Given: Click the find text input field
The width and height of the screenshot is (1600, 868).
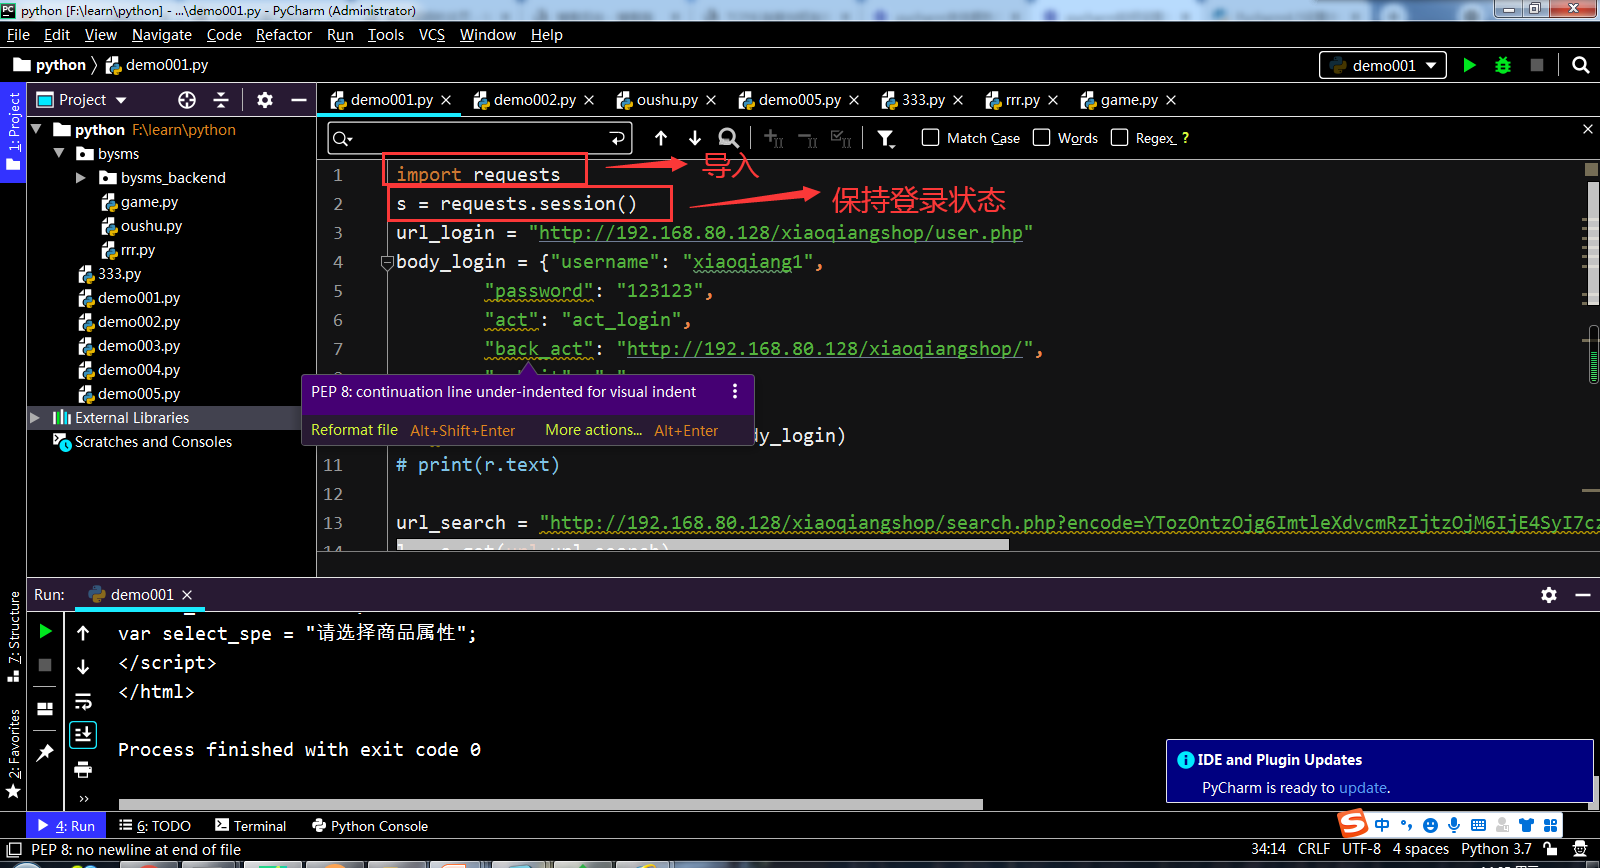Looking at the screenshot, I should coord(480,138).
